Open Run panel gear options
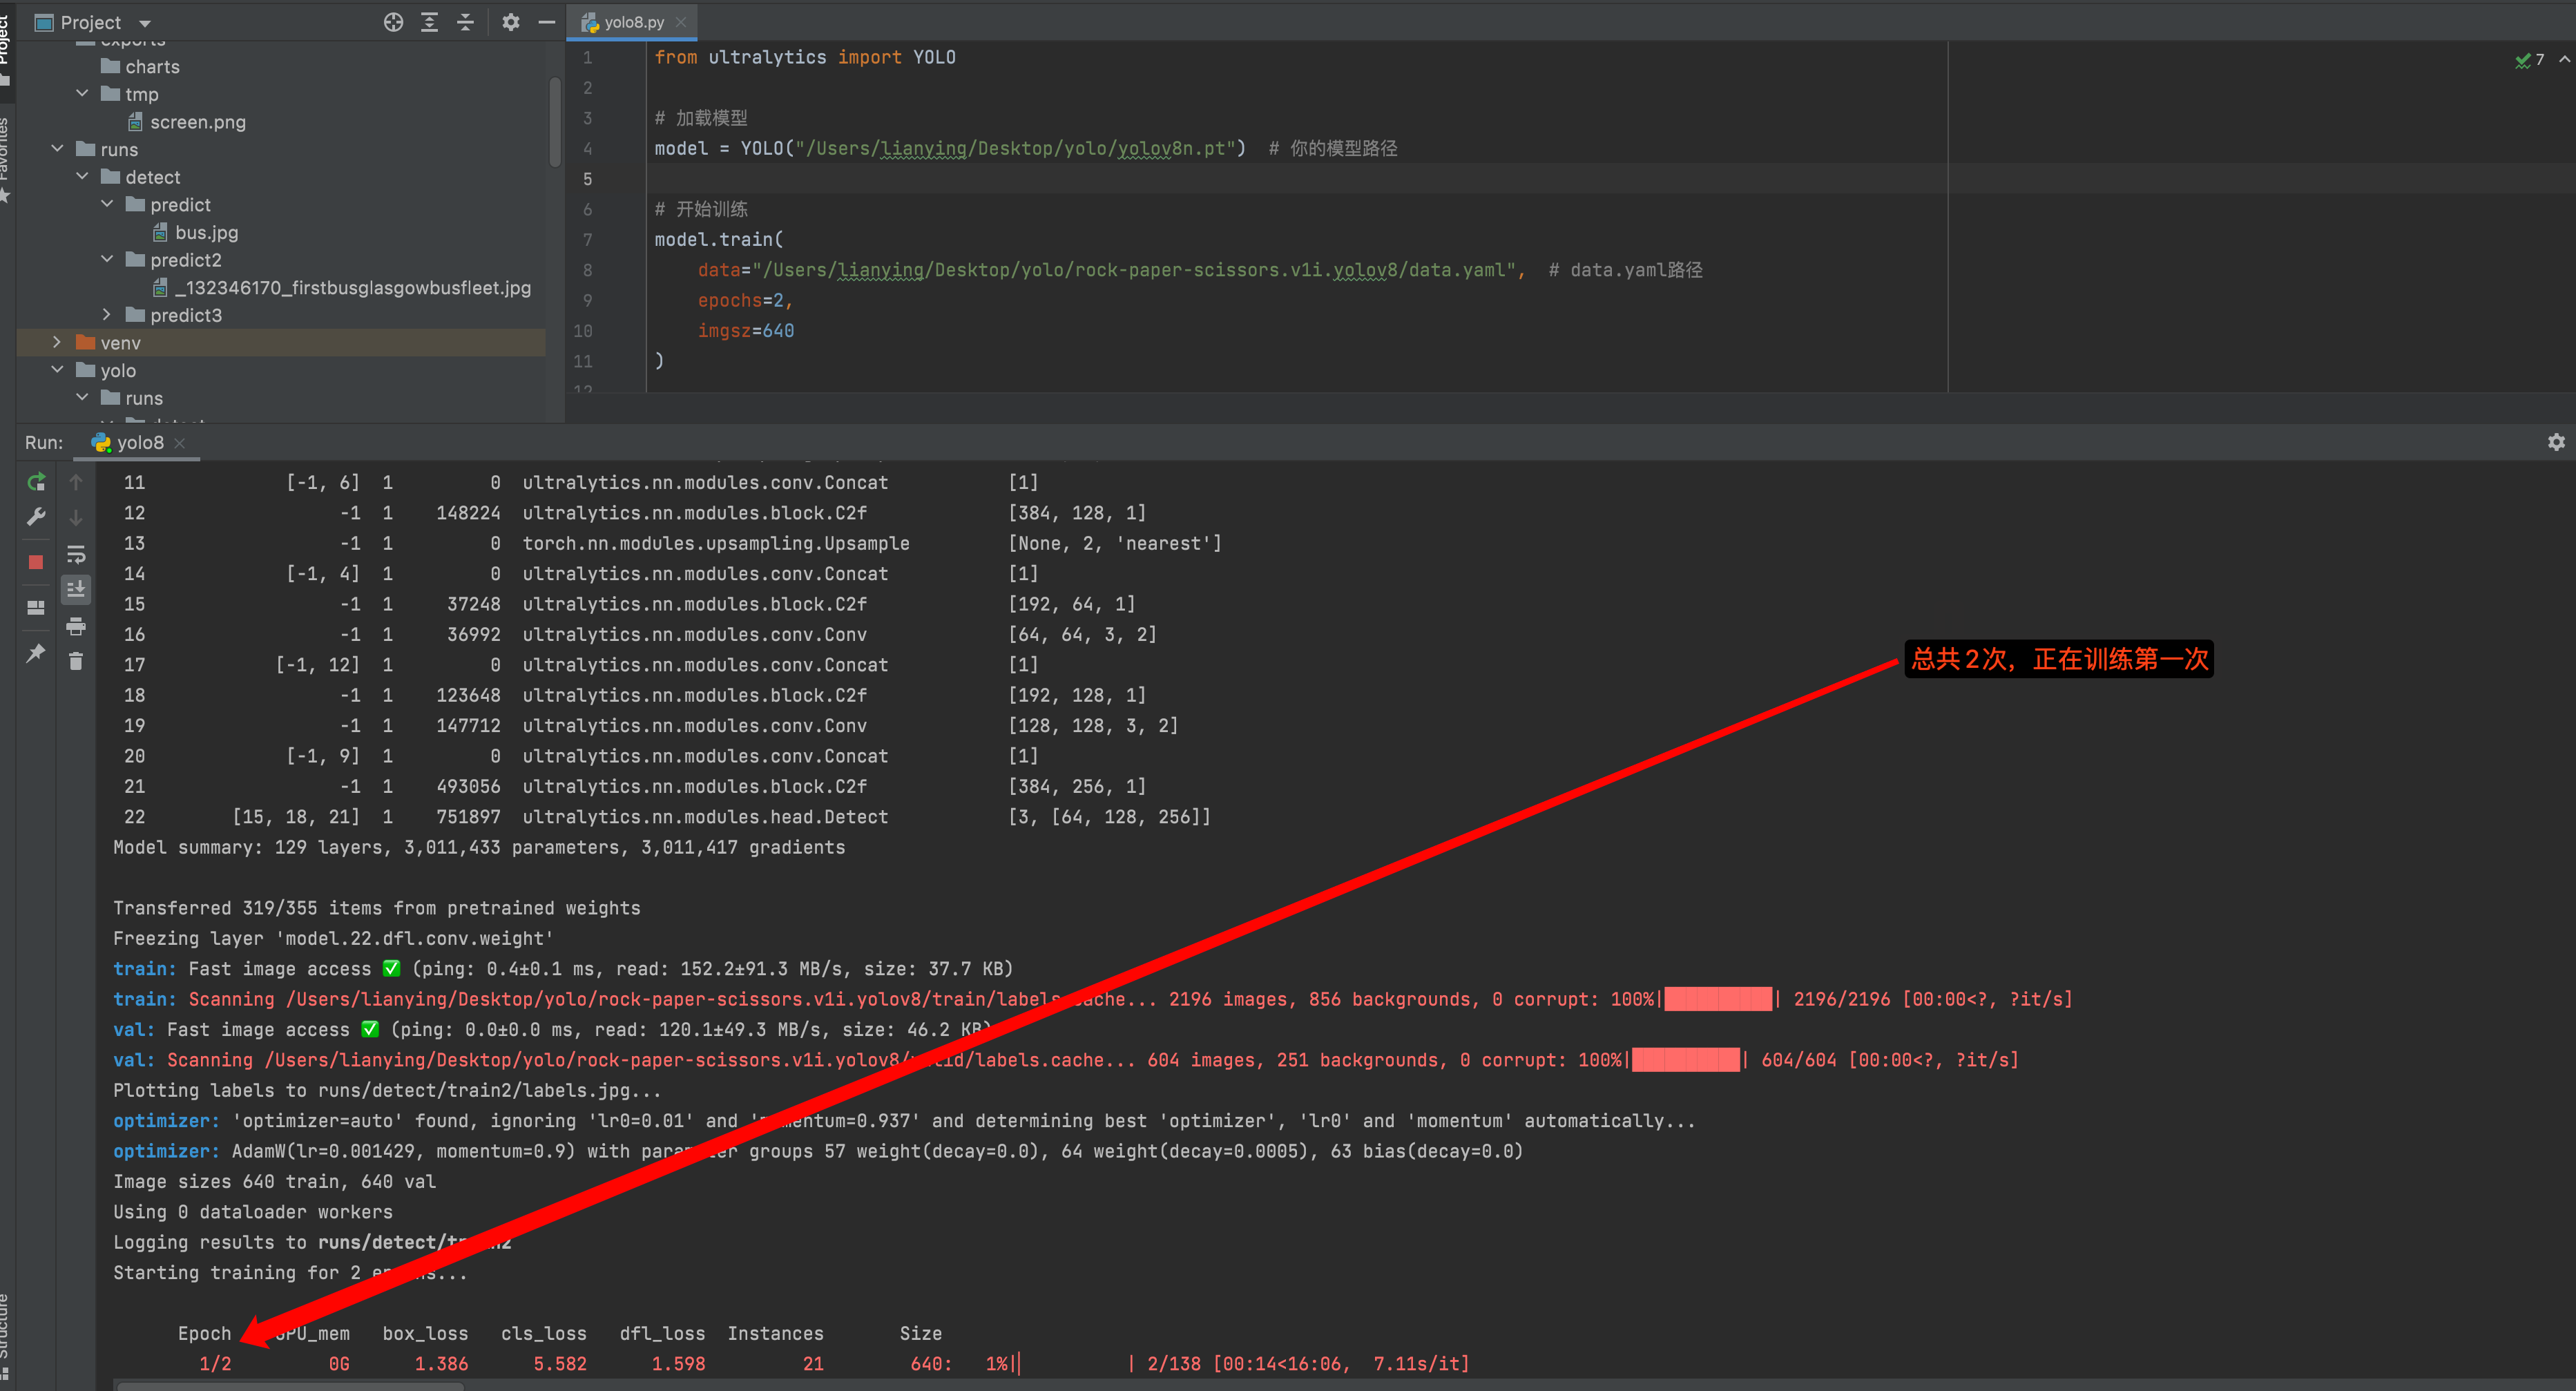The height and width of the screenshot is (1391, 2576). (2556, 442)
